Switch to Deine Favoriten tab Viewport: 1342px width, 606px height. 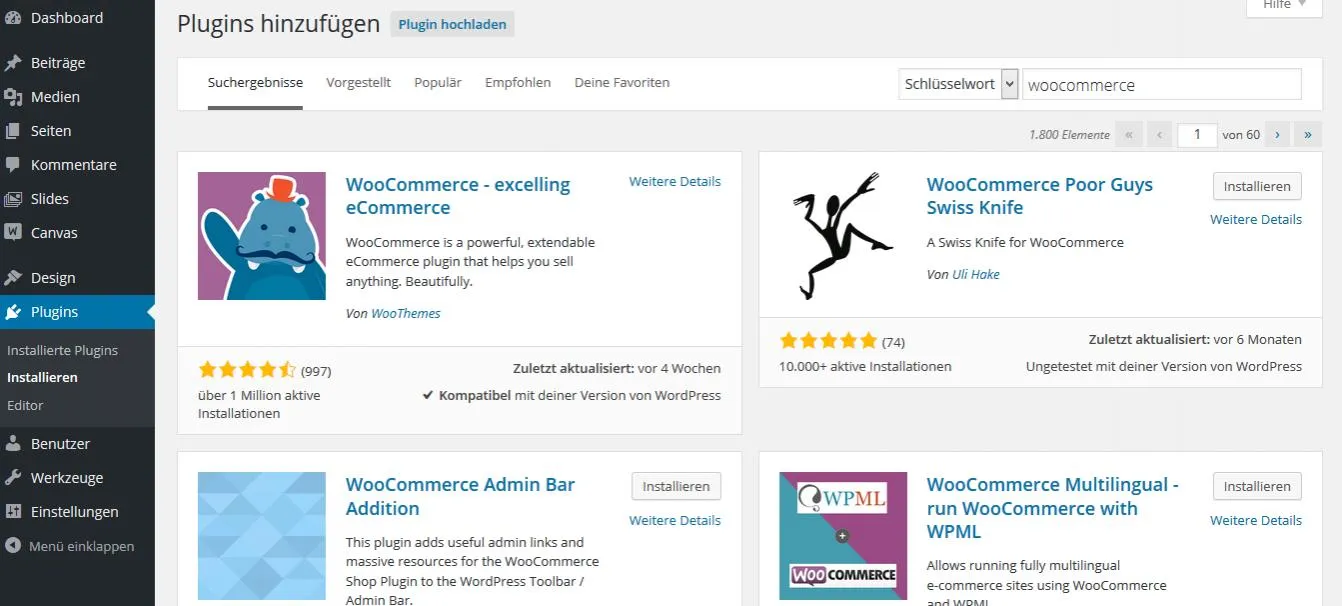[x=622, y=83]
